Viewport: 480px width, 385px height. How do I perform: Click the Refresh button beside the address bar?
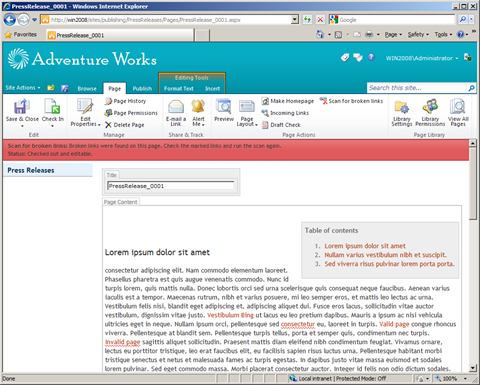pos(307,20)
